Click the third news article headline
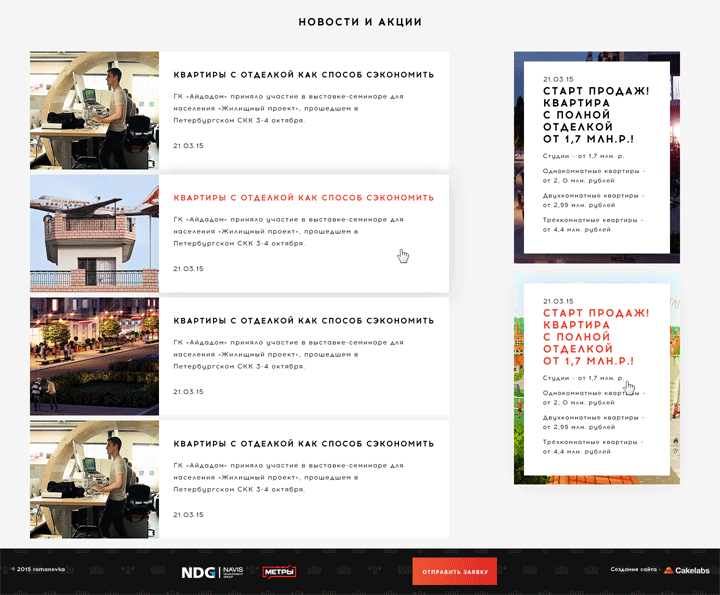Image resolution: width=720 pixels, height=595 pixels. point(303,321)
